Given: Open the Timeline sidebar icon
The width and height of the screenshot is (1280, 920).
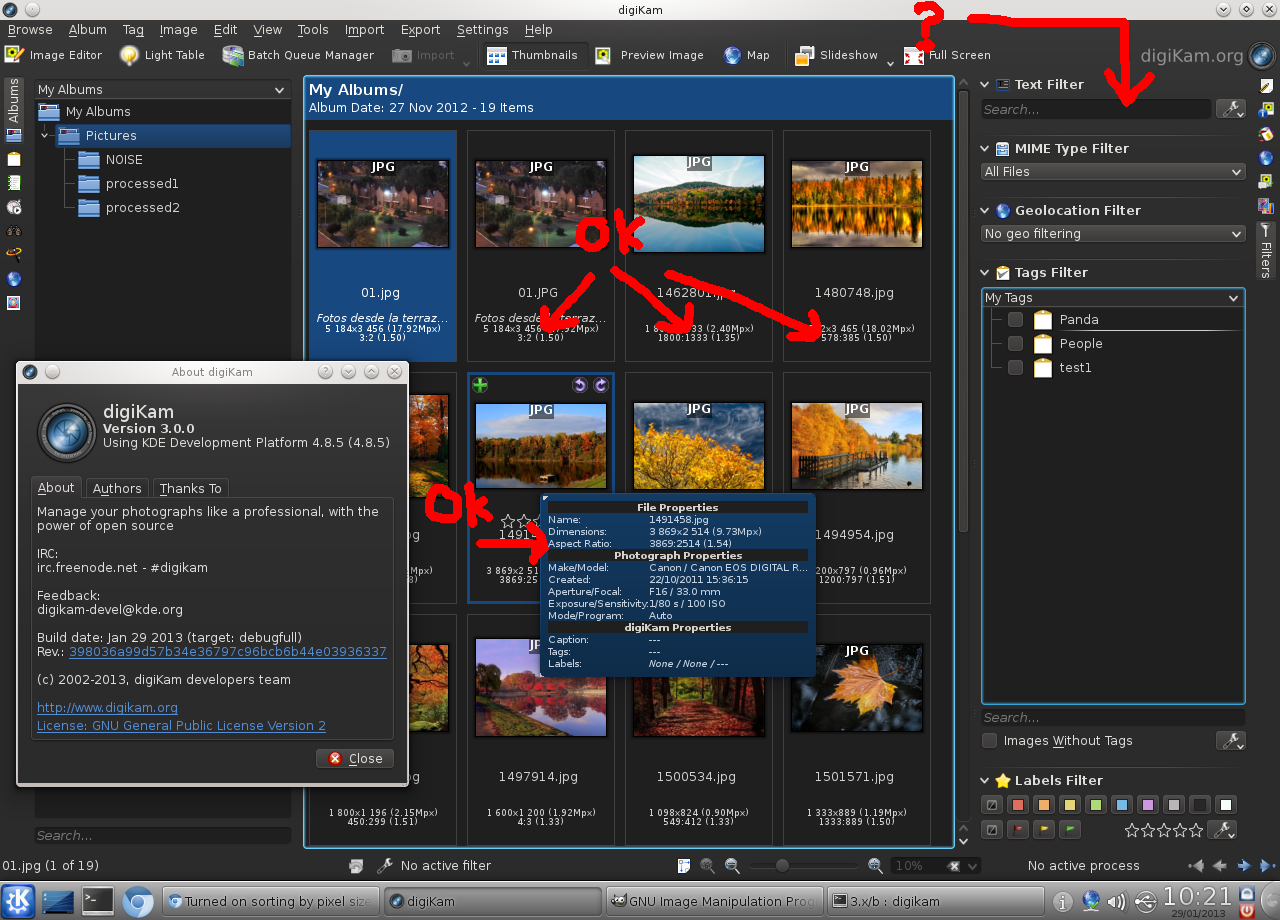Looking at the screenshot, I should click(x=14, y=207).
